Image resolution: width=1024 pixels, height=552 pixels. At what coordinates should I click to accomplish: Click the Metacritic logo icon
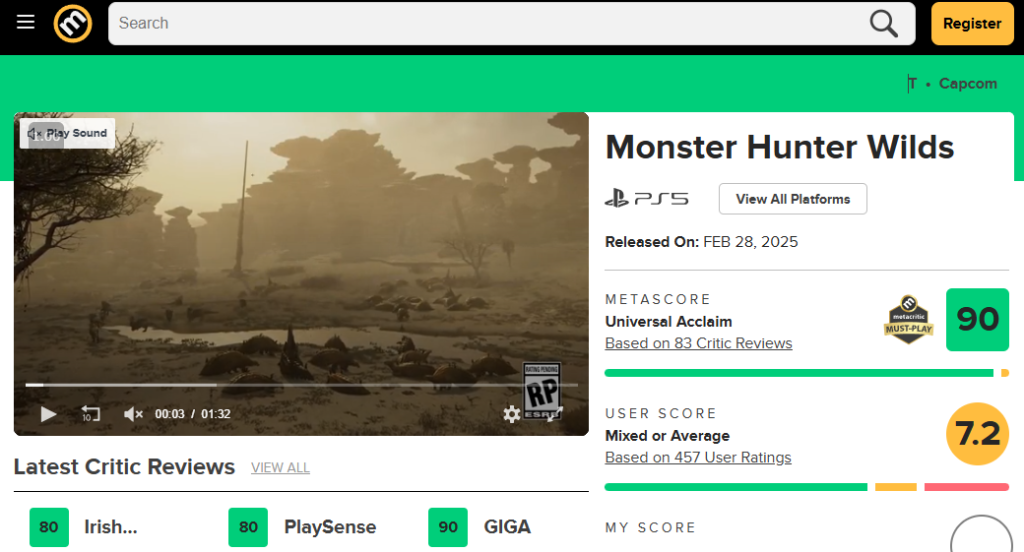(x=72, y=23)
